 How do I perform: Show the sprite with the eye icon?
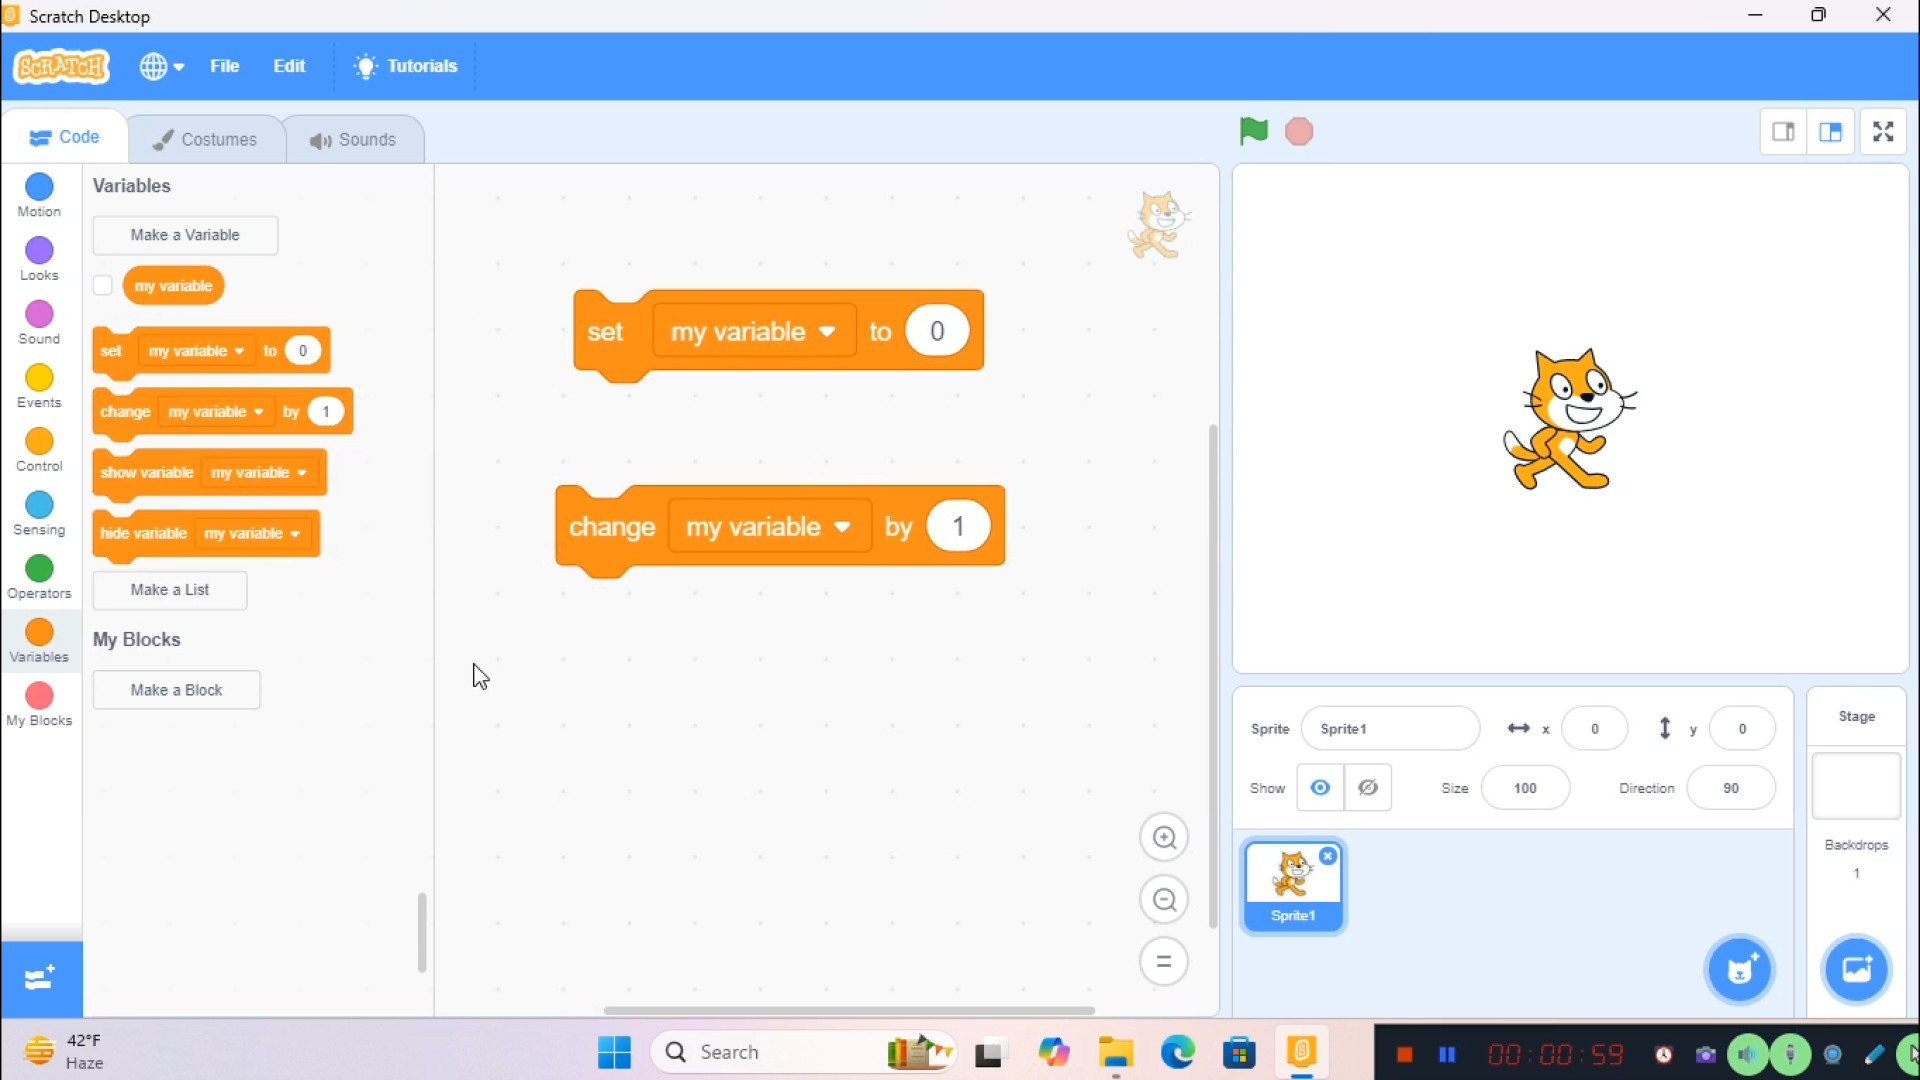(1320, 788)
